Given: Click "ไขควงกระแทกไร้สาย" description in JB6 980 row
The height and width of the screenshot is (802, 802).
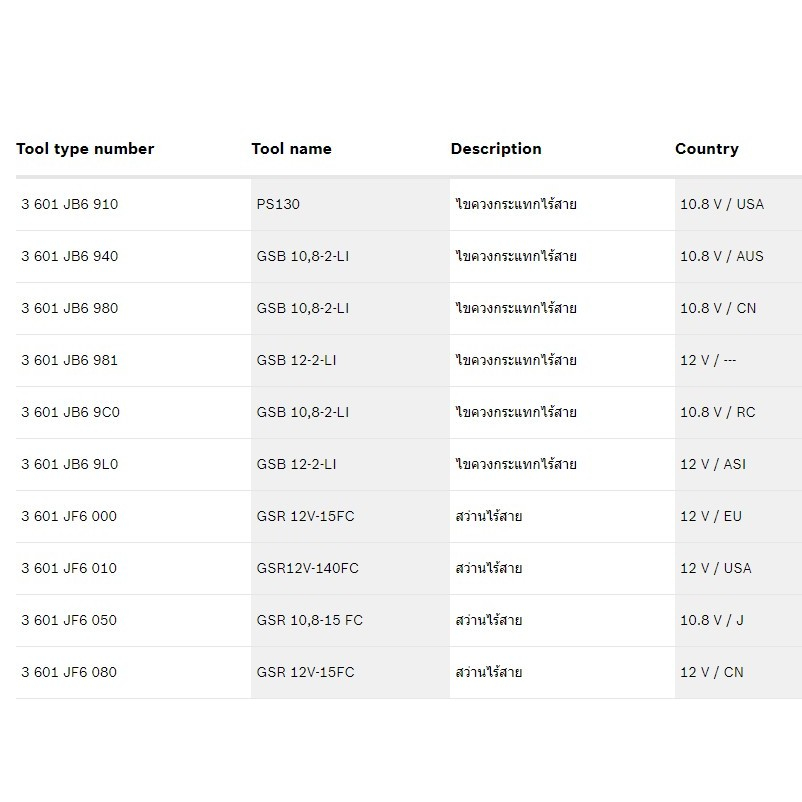Looking at the screenshot, I should click(x=516, y=308).
